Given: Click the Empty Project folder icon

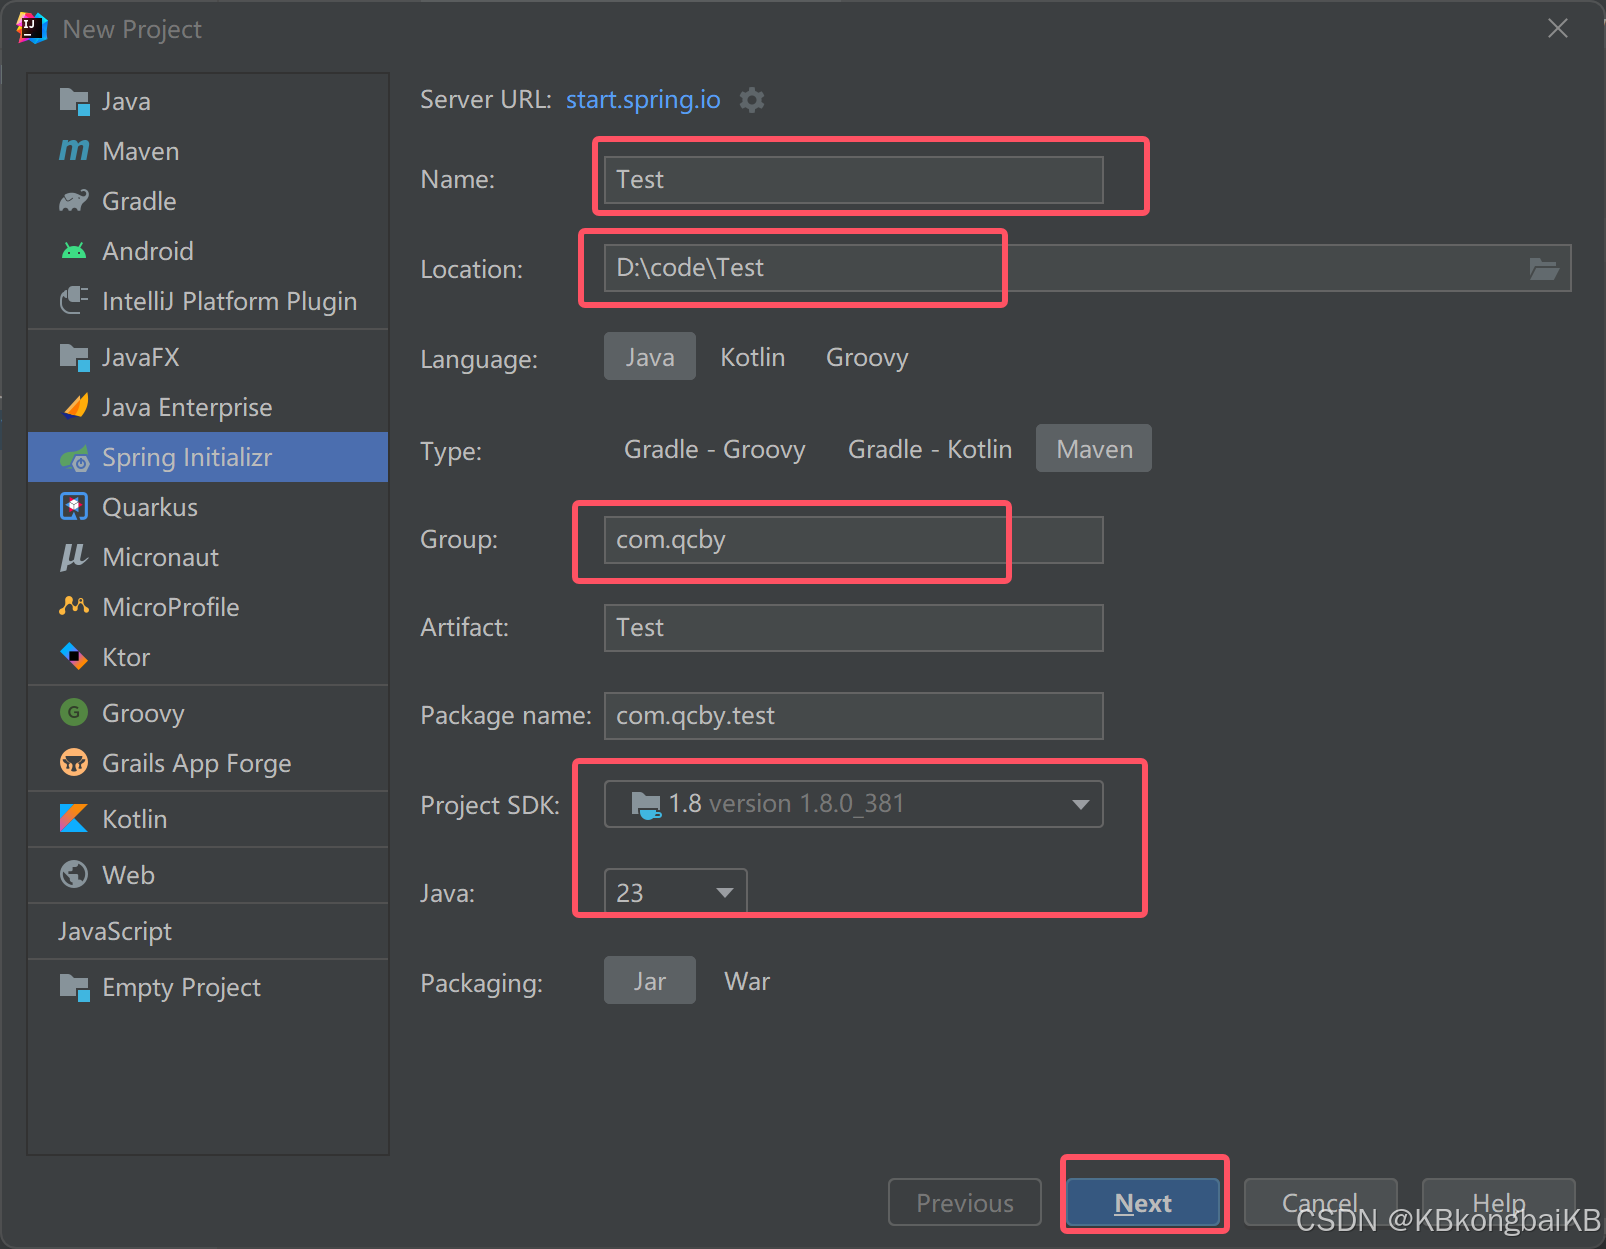Looking at the screenshot, I should pyautogui.click(x=74, y=987).
